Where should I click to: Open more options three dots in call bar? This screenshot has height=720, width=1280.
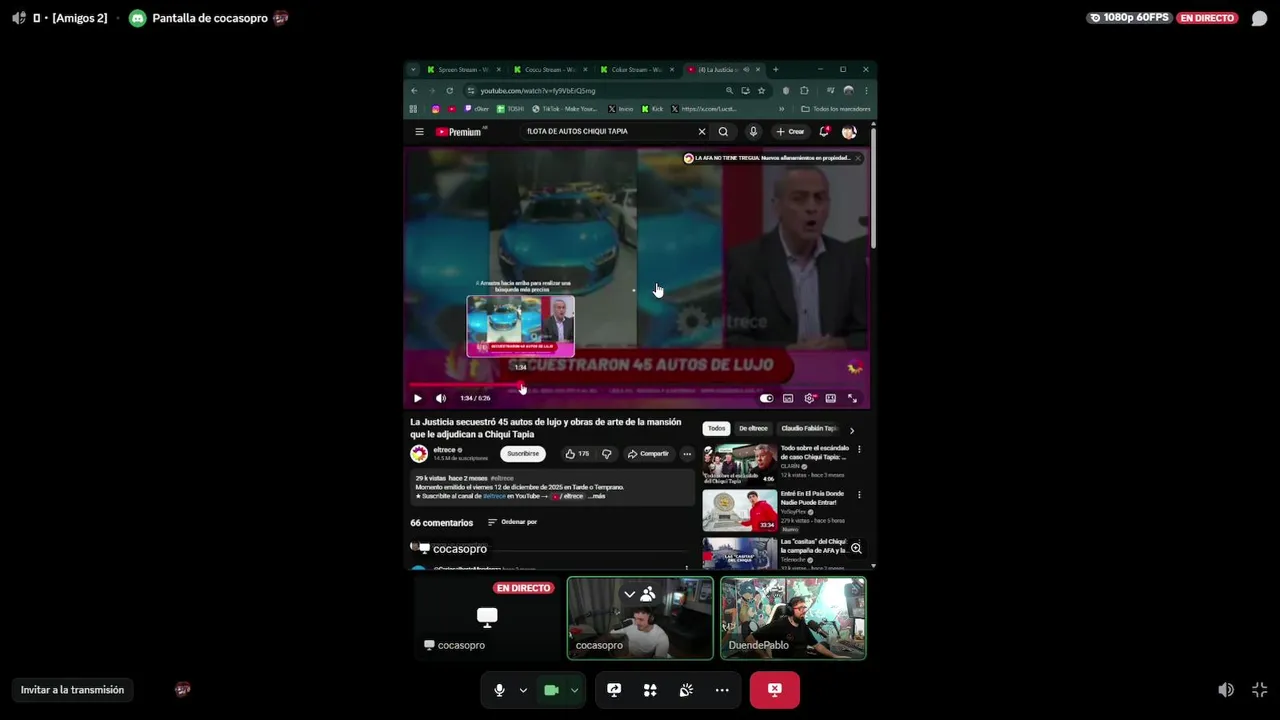pos(722,690)
